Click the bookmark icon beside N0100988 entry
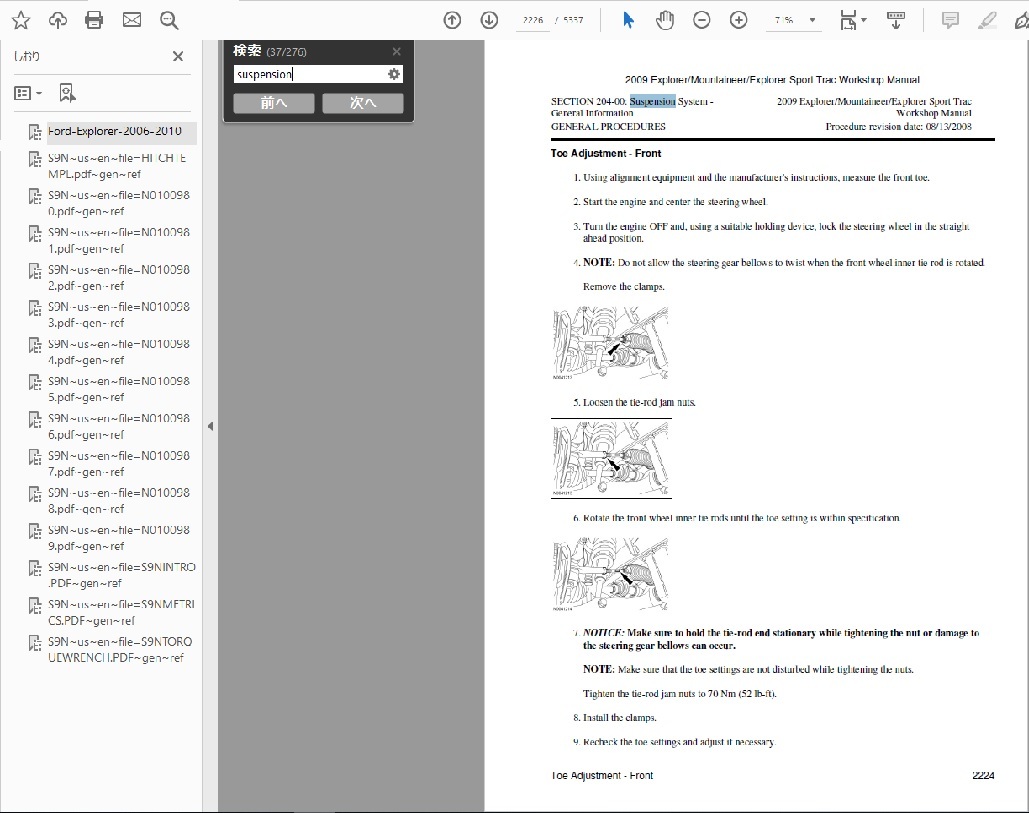Image resolution: width=1029 pixels, height=813 pixels. click(35, 494)
